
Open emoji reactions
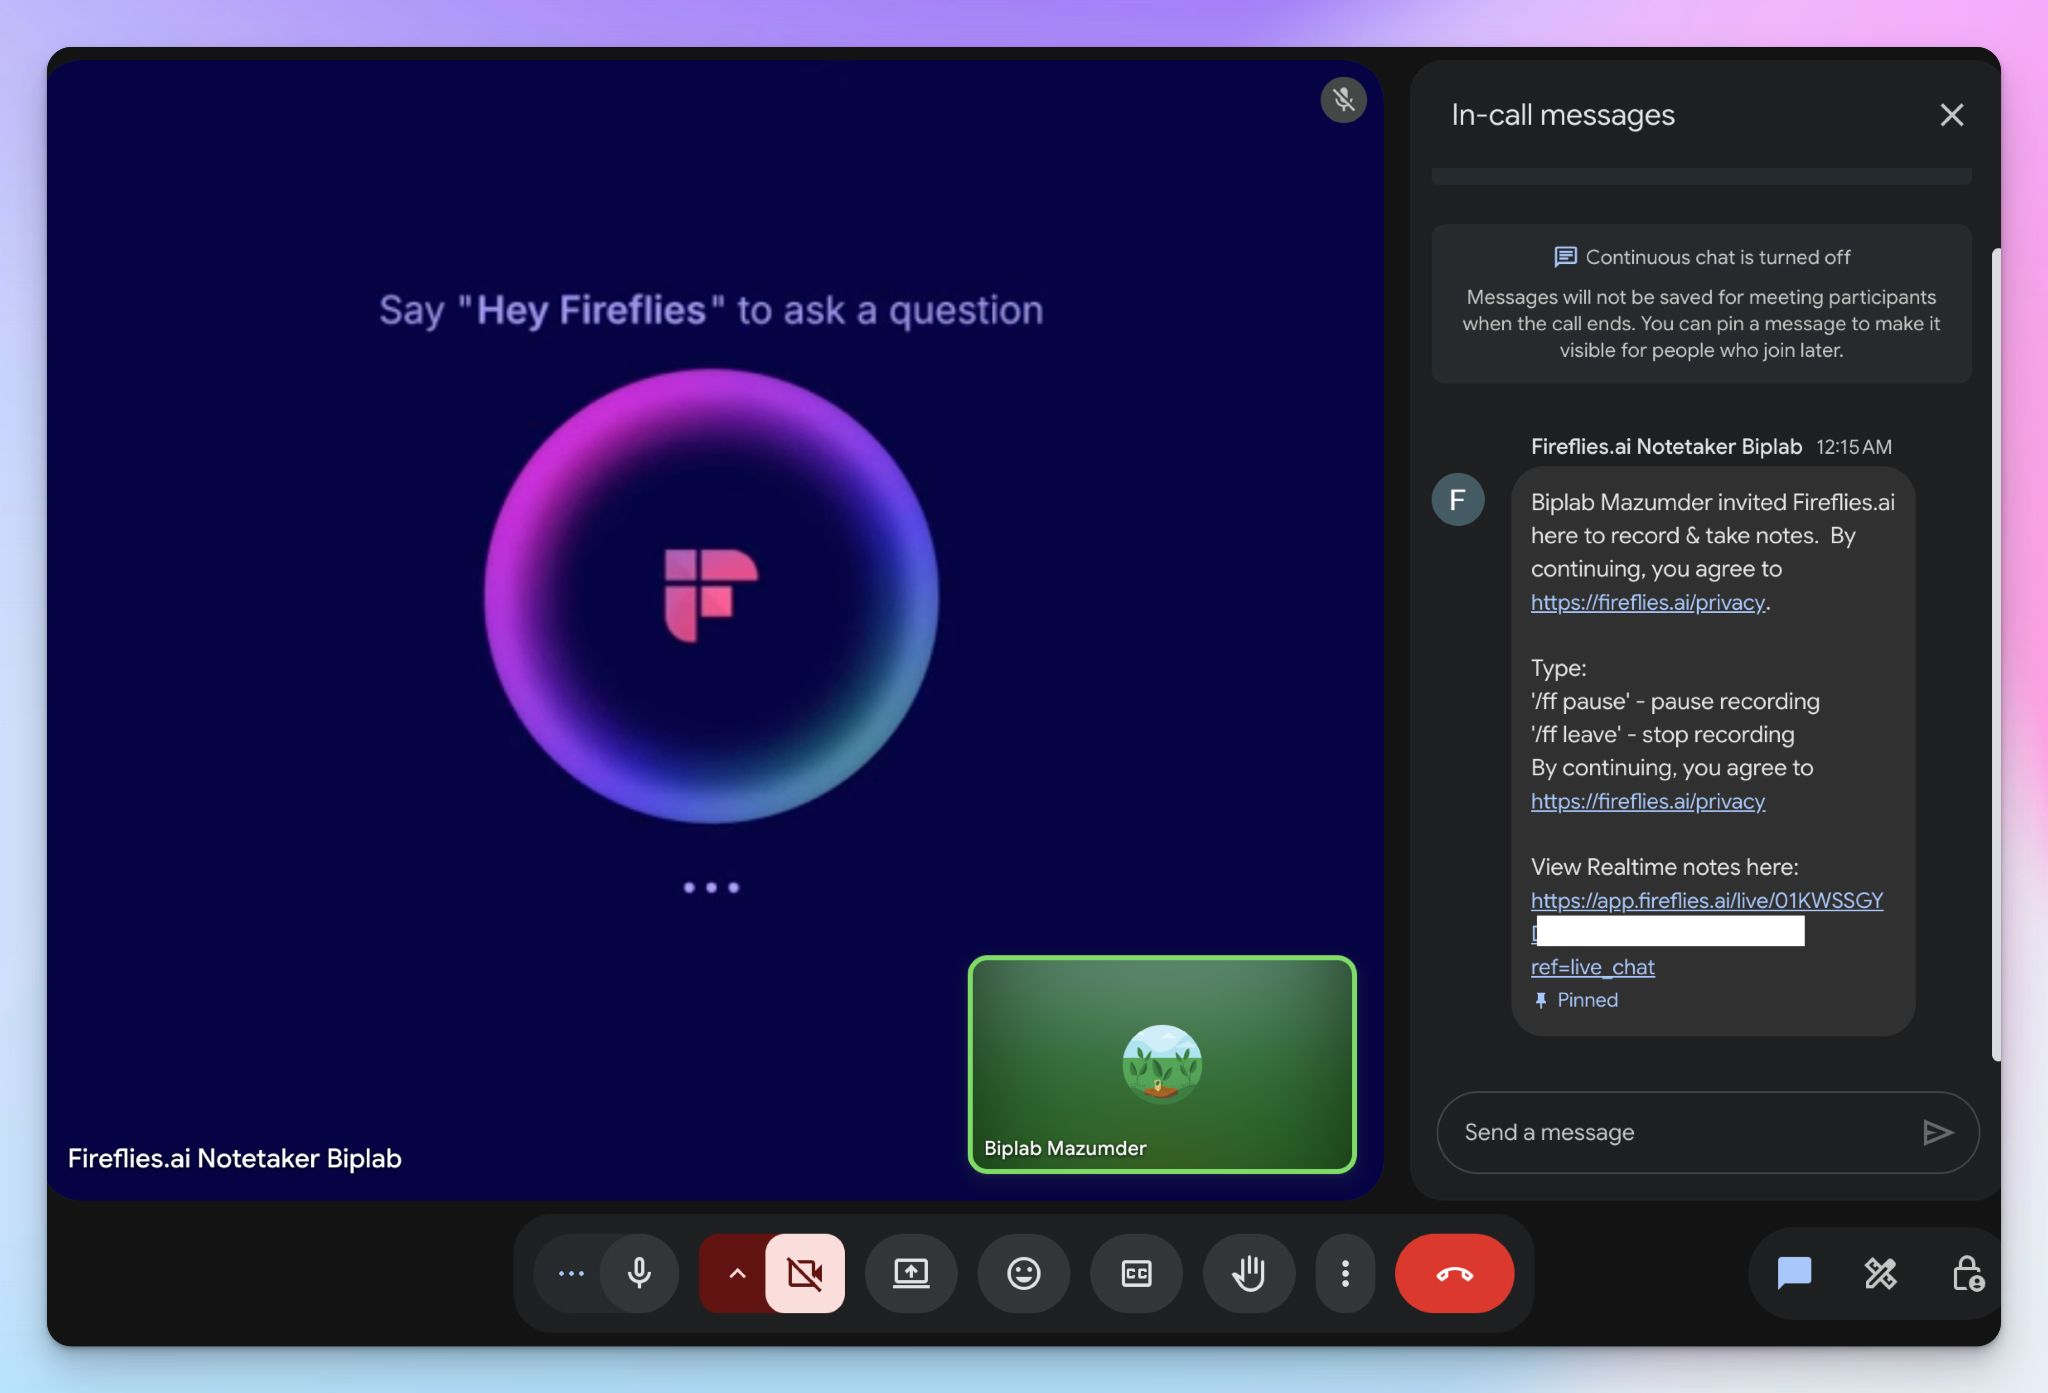[x=1023, y=1273]
